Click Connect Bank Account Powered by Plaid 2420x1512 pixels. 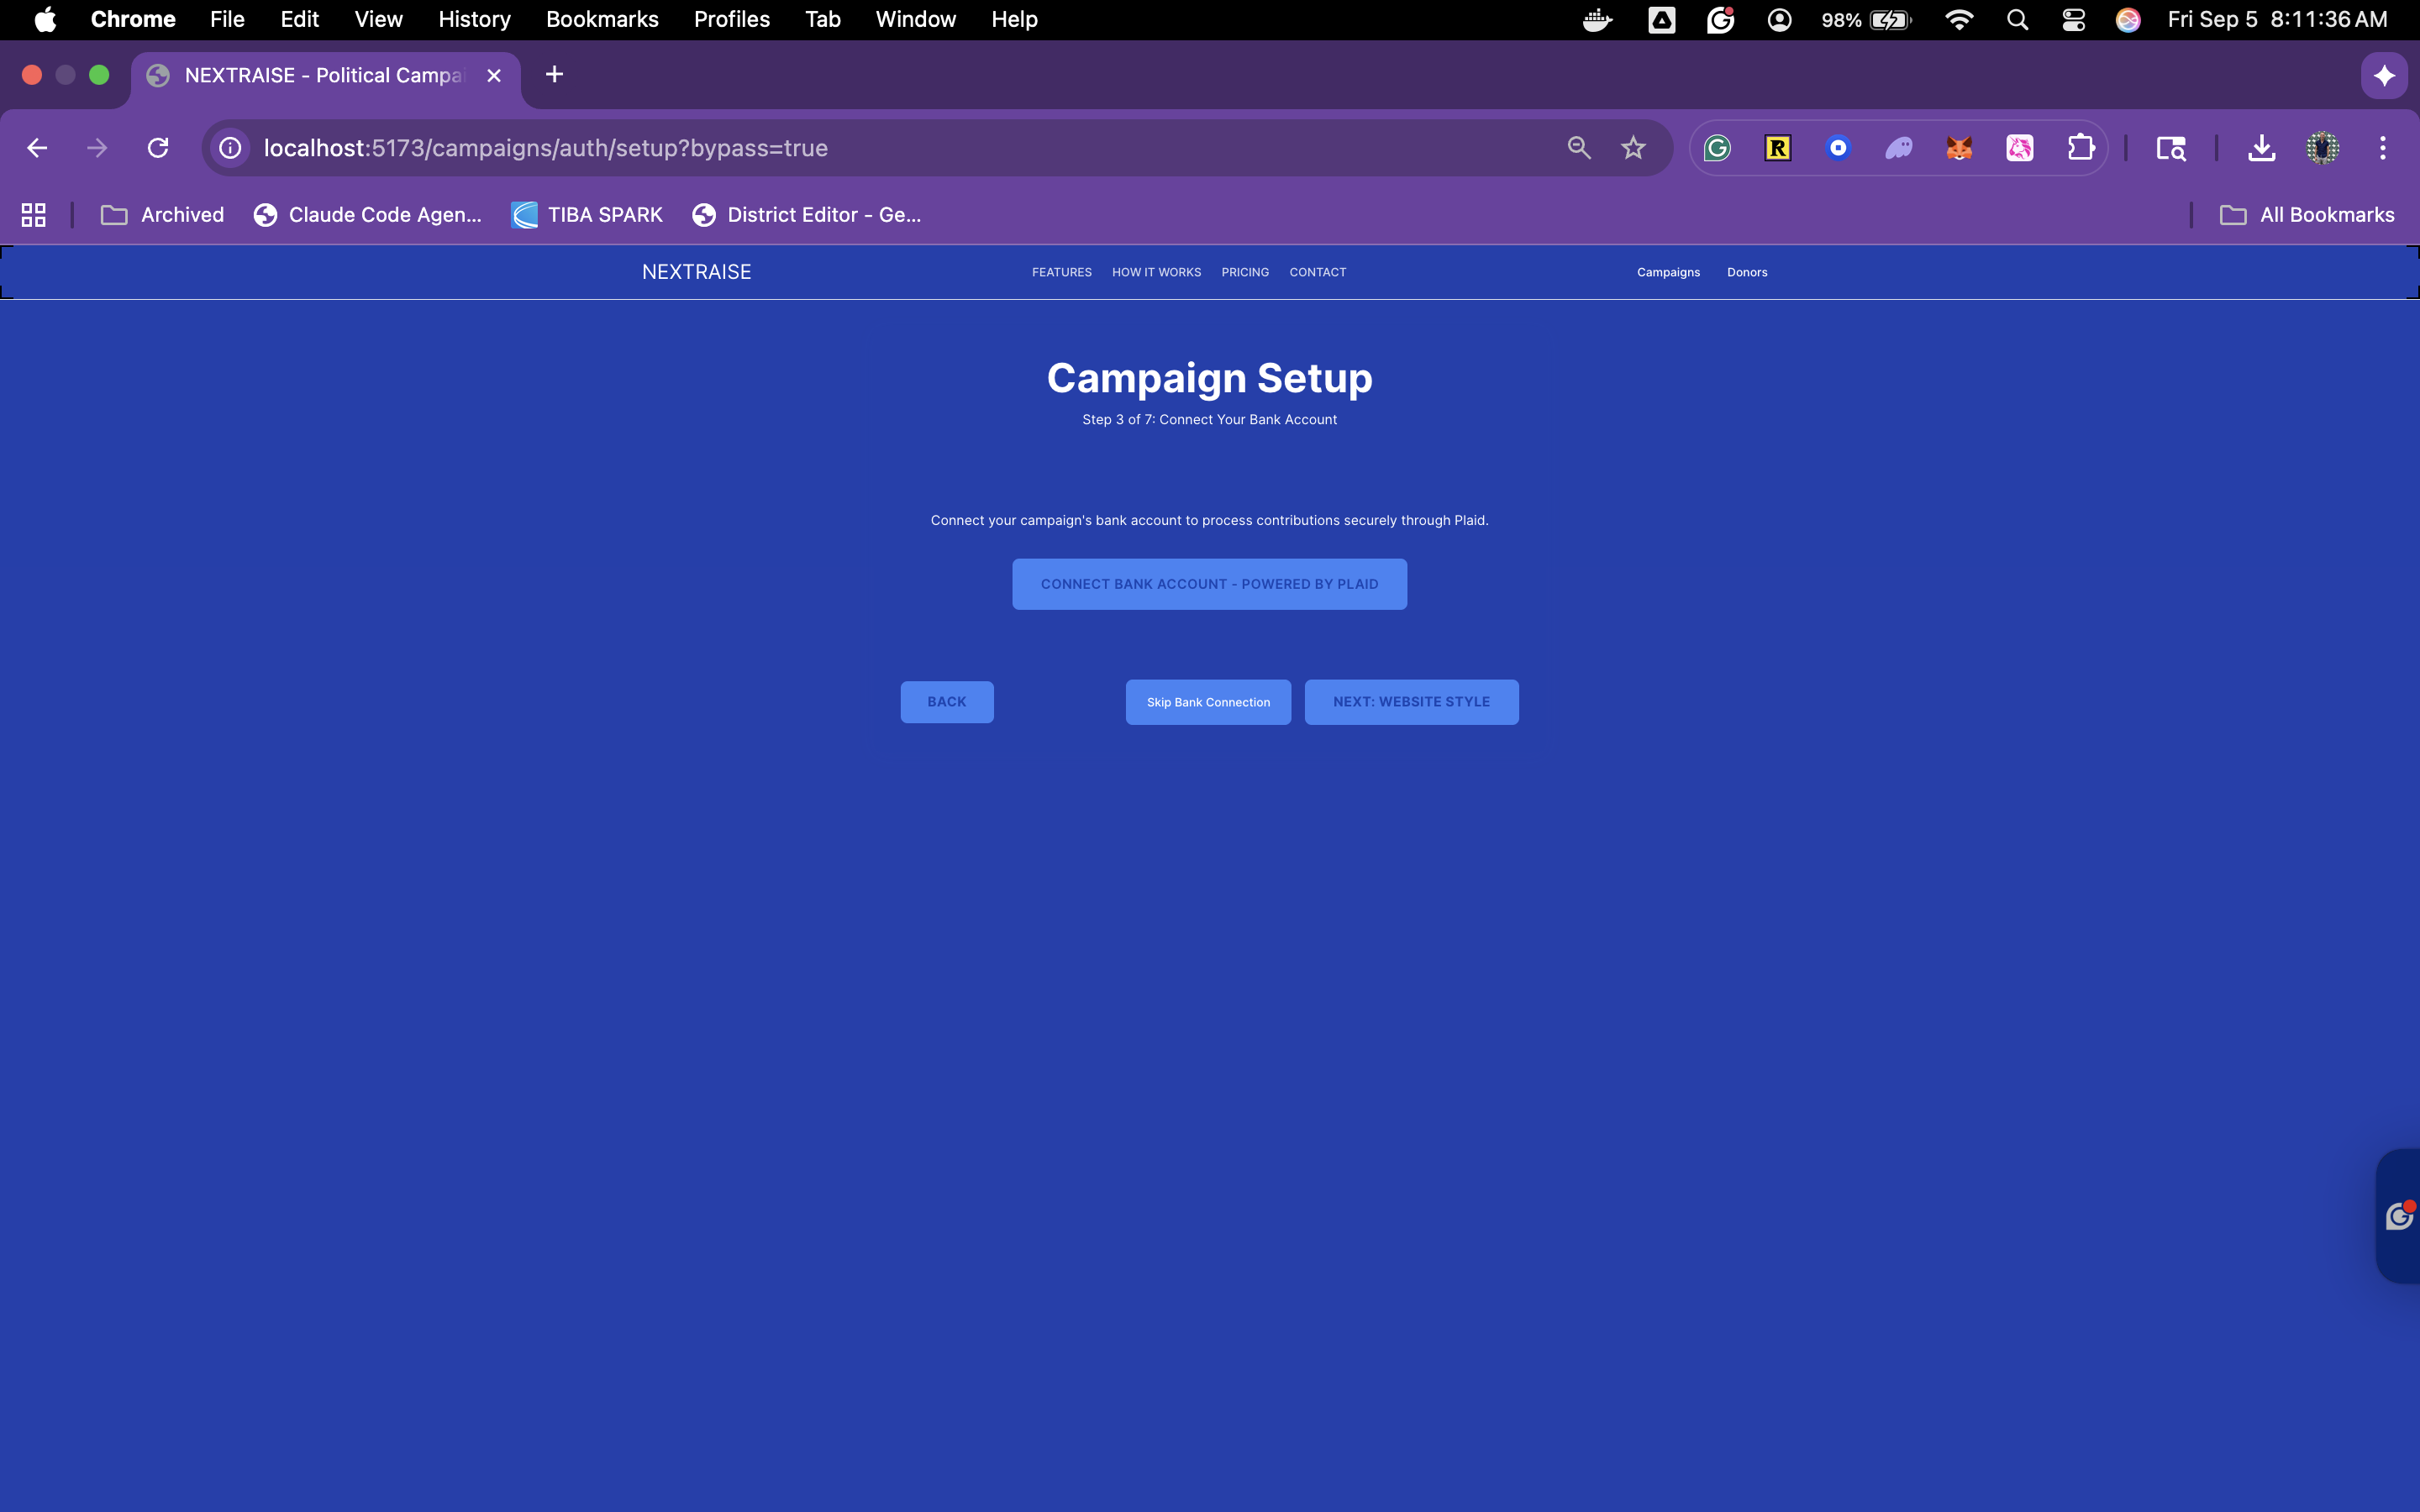(x=1209, y=584)
